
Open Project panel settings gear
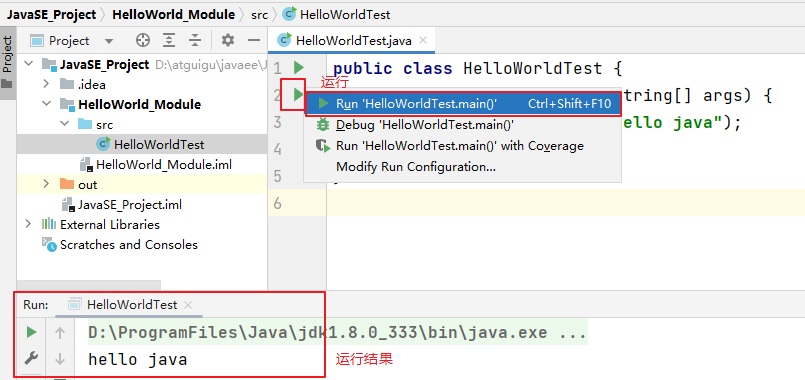[227, 41]
